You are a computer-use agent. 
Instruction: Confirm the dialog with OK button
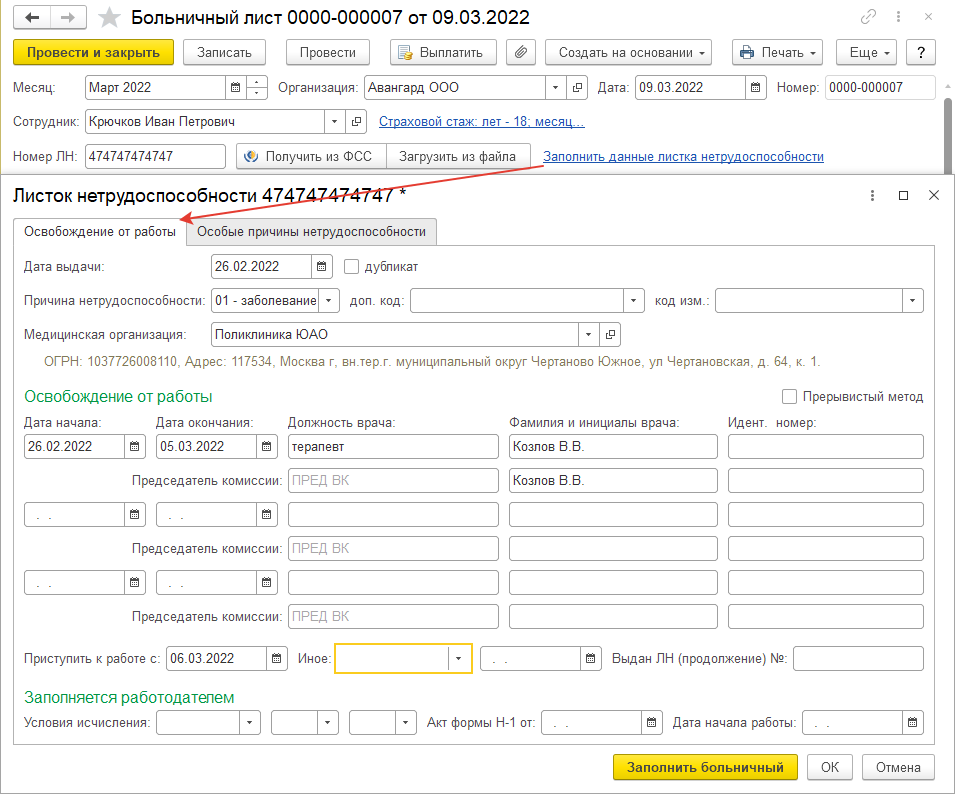point(830,767)
